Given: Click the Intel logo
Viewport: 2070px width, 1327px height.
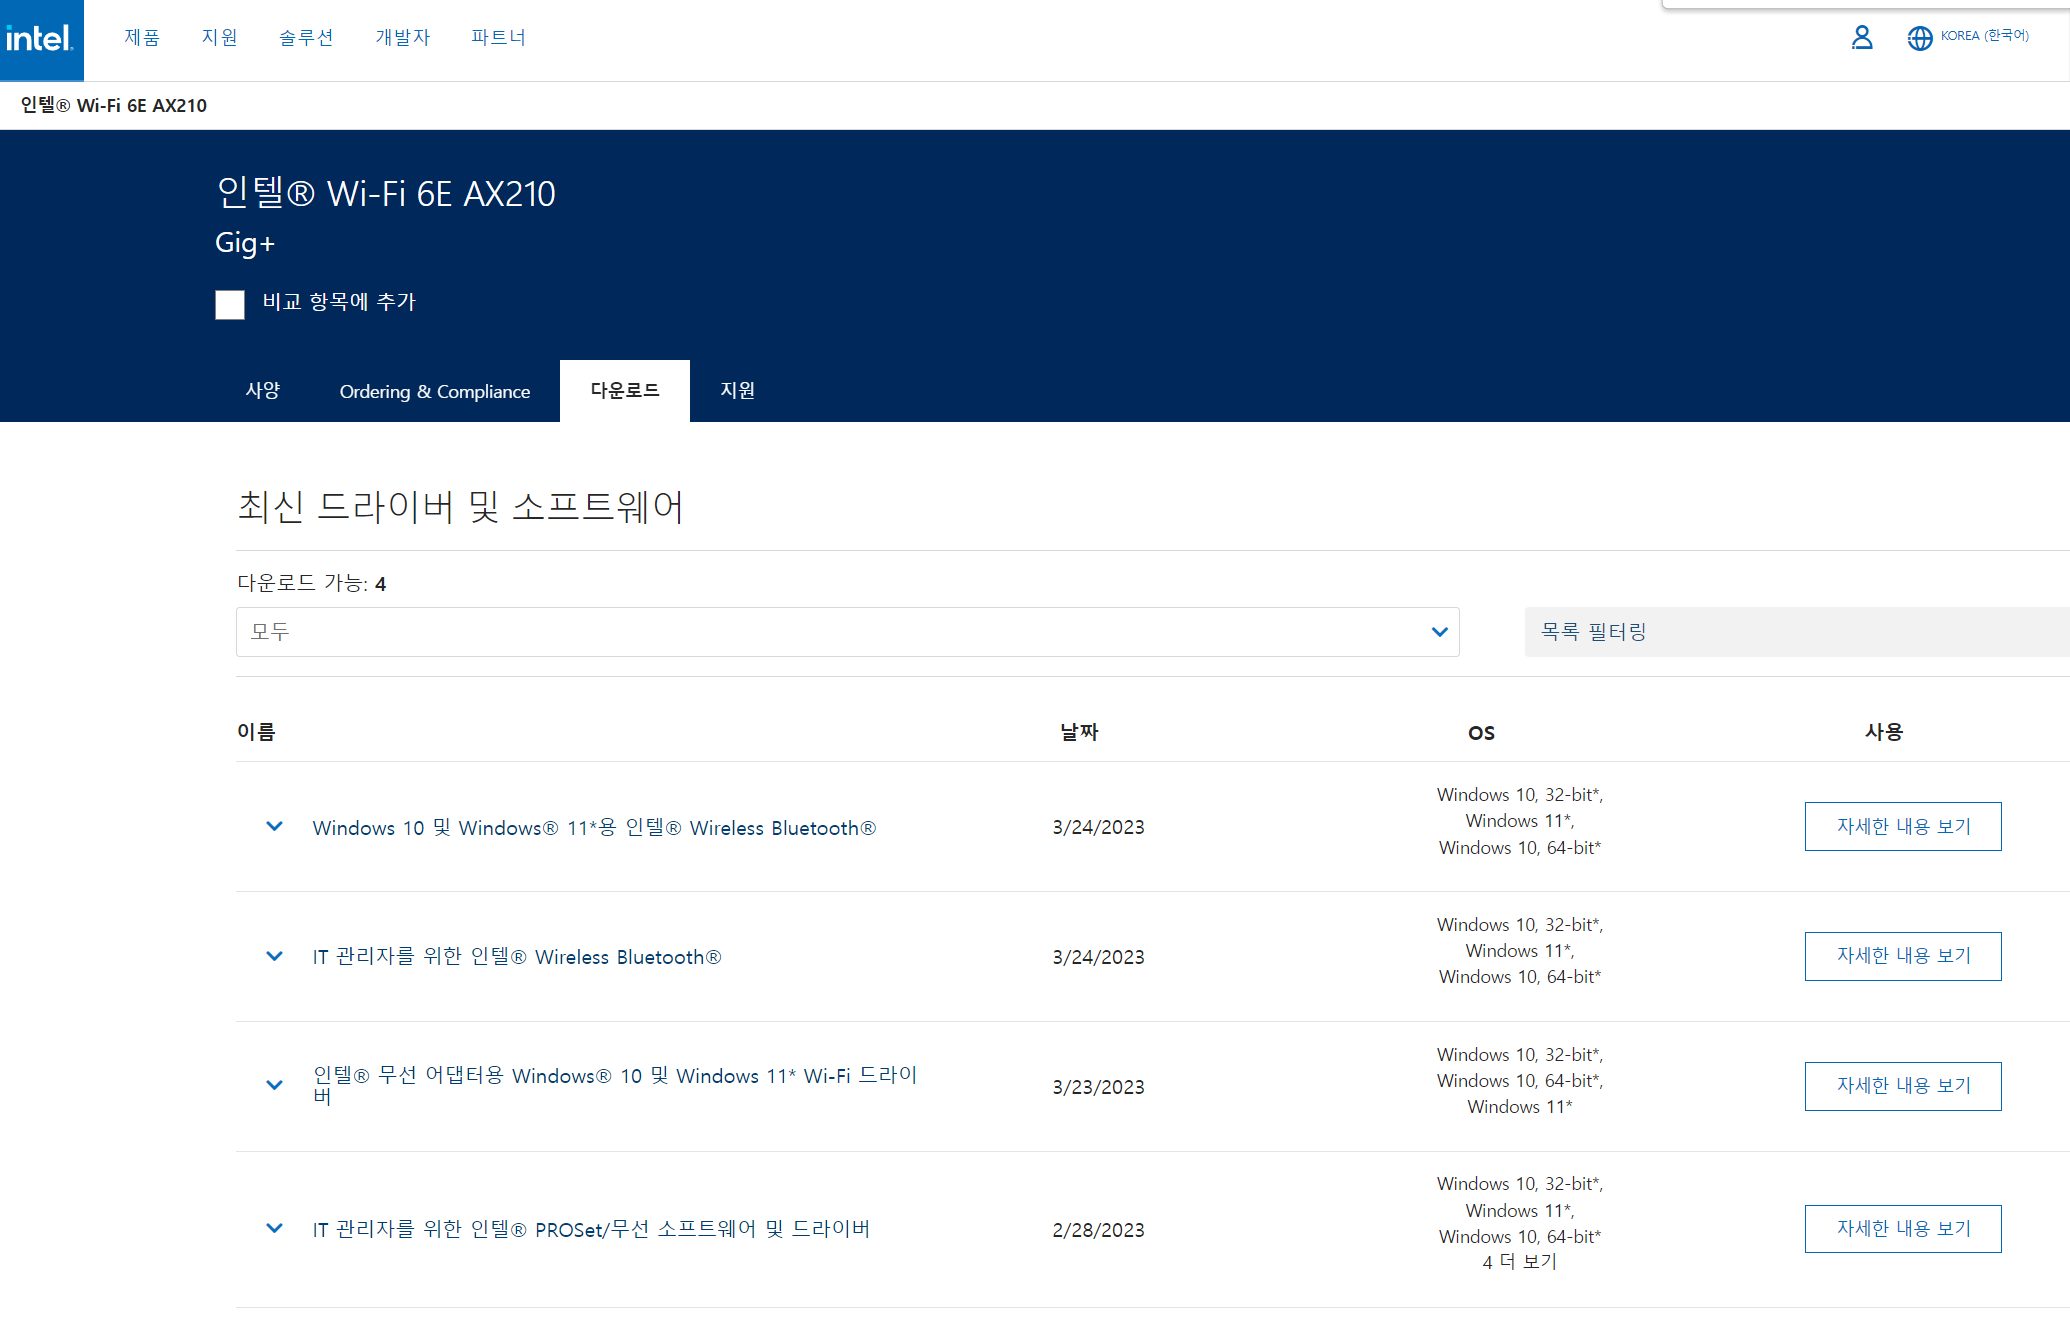Looking at the screenshot, I should coord(41,40).
